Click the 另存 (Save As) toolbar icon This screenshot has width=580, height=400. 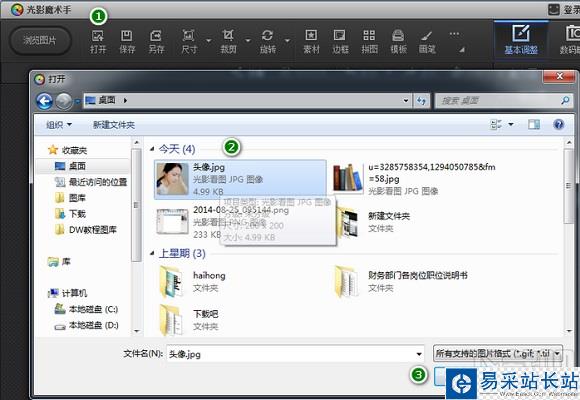156,42
